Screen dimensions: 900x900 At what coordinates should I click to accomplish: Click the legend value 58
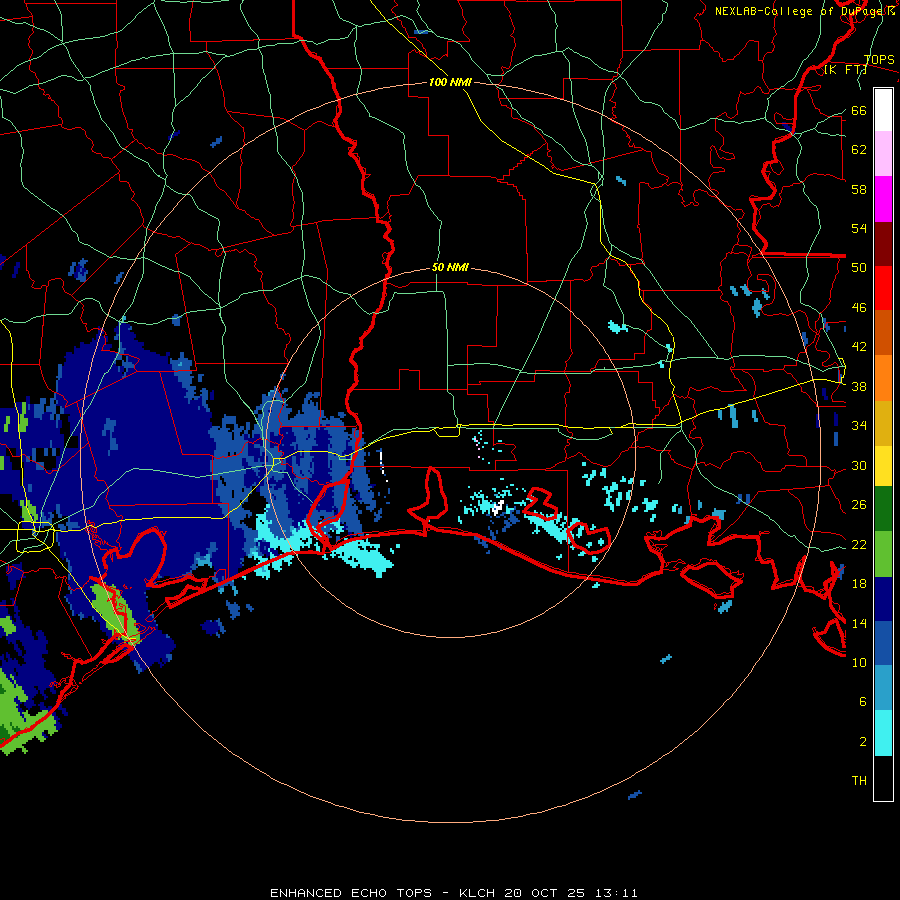coord(859,189)
